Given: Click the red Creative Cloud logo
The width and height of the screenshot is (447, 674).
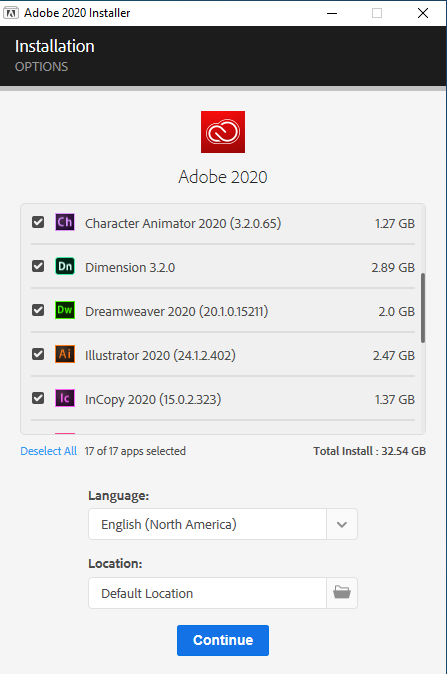Looking at the screenshot, I should click(223, 132).
